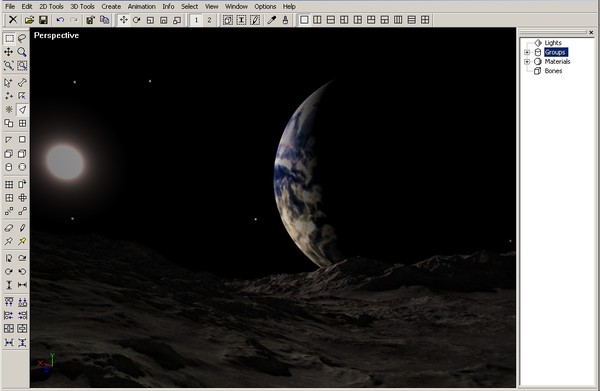Click the move arrows icon in top toolbar
Image resolution: width=600 pixels, height=391 pixels.
123,20
